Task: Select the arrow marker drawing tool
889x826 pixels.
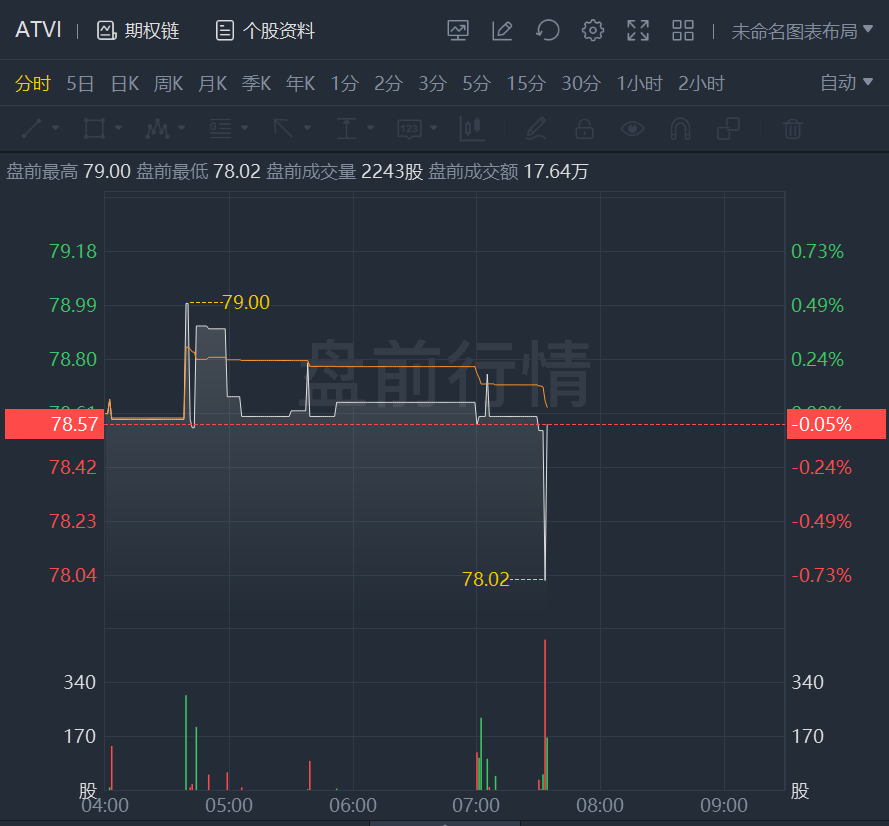Action: coord(283,129)
